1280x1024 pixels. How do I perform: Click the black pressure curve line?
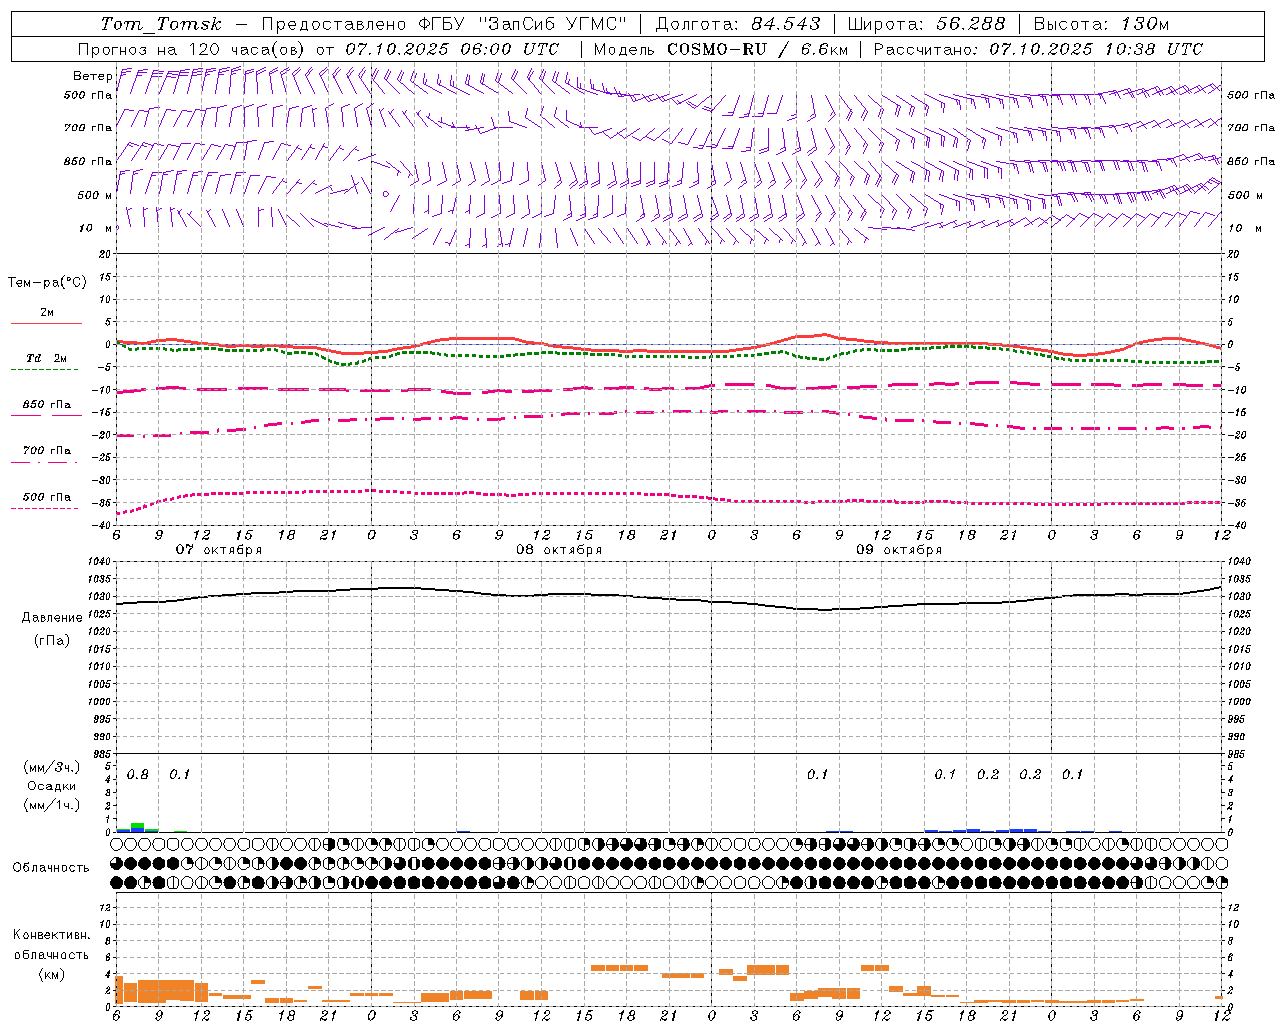click(x=670, y=598)
